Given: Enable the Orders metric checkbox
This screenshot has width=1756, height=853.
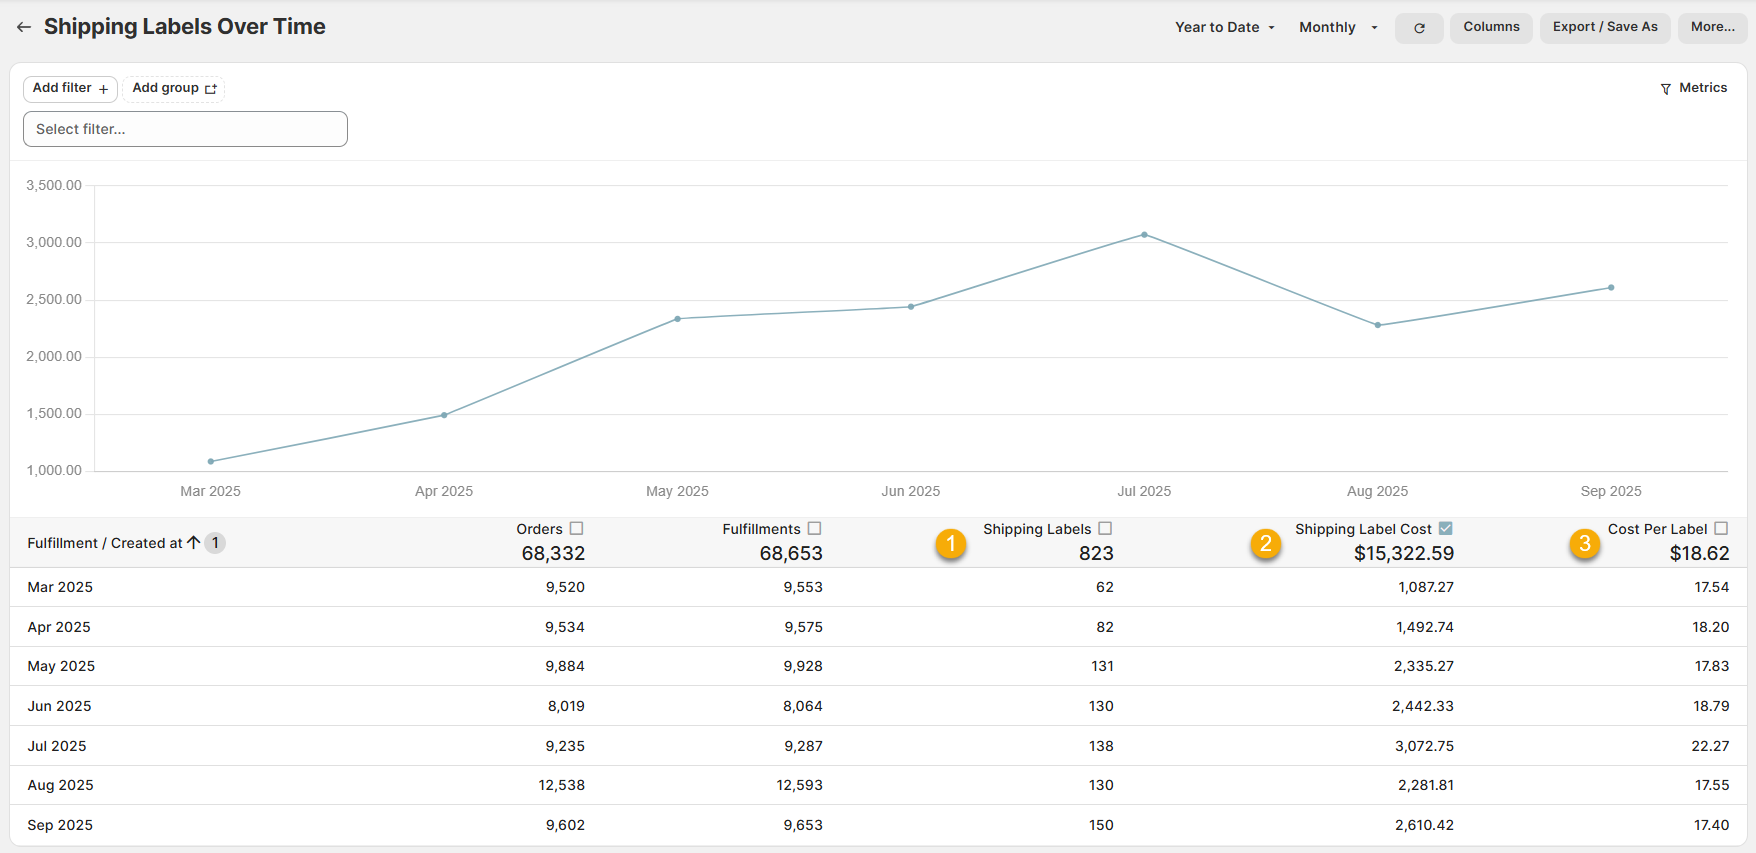Looking at the screenshot, I should (x=576, y=528).
